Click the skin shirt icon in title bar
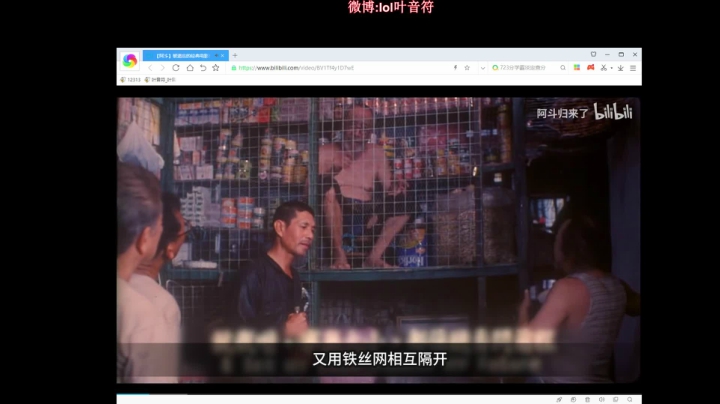720x404 pixels. tap(593, 54)
